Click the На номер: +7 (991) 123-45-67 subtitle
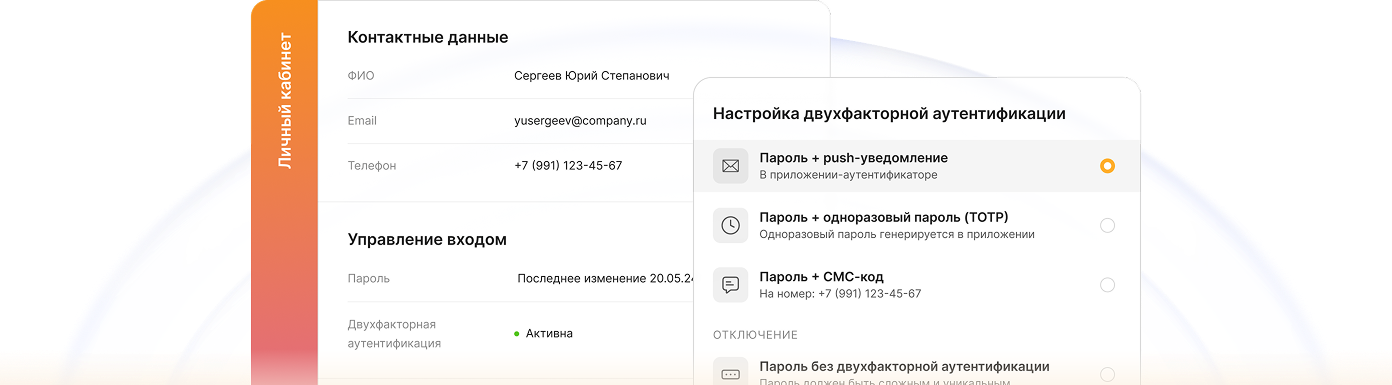1392x385 pixels. 840,294
